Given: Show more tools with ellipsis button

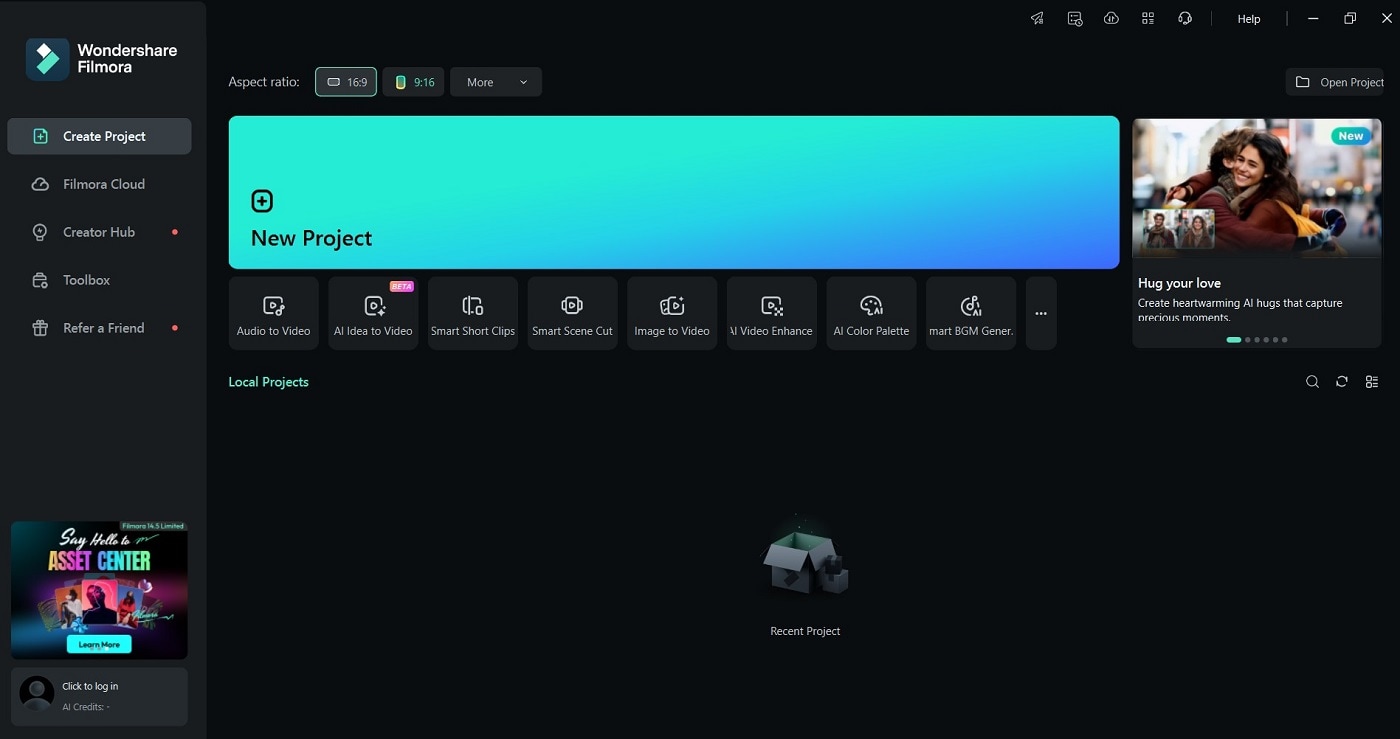Looking at the screenshot, I should [x=1041, y=313].
